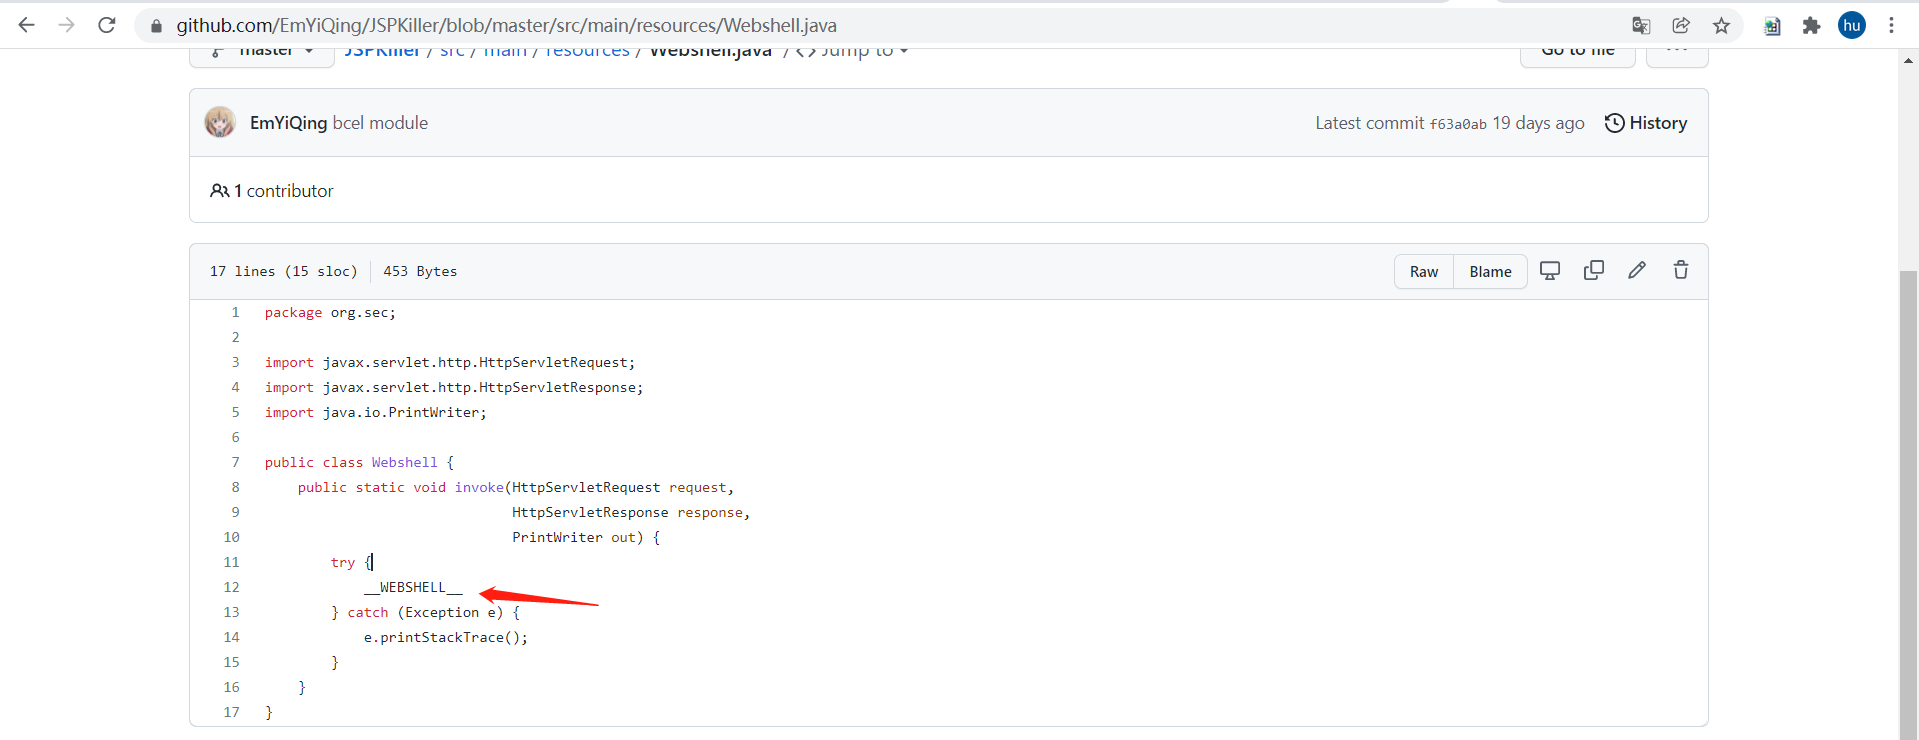
Task: Reload the current page
Action: (107, 25)
